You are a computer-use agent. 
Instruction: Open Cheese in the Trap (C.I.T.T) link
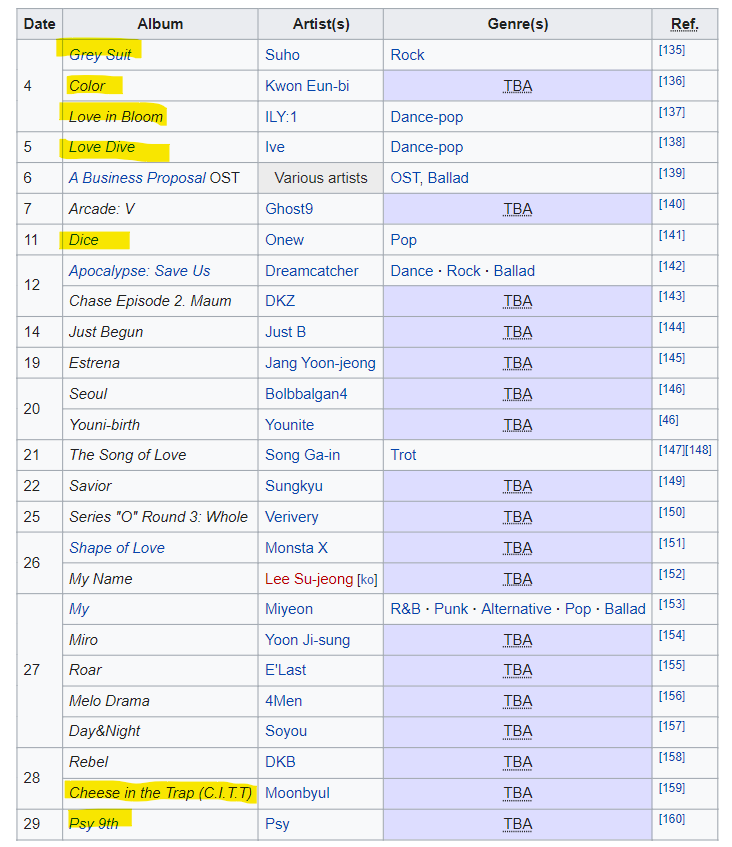(160, 792)
